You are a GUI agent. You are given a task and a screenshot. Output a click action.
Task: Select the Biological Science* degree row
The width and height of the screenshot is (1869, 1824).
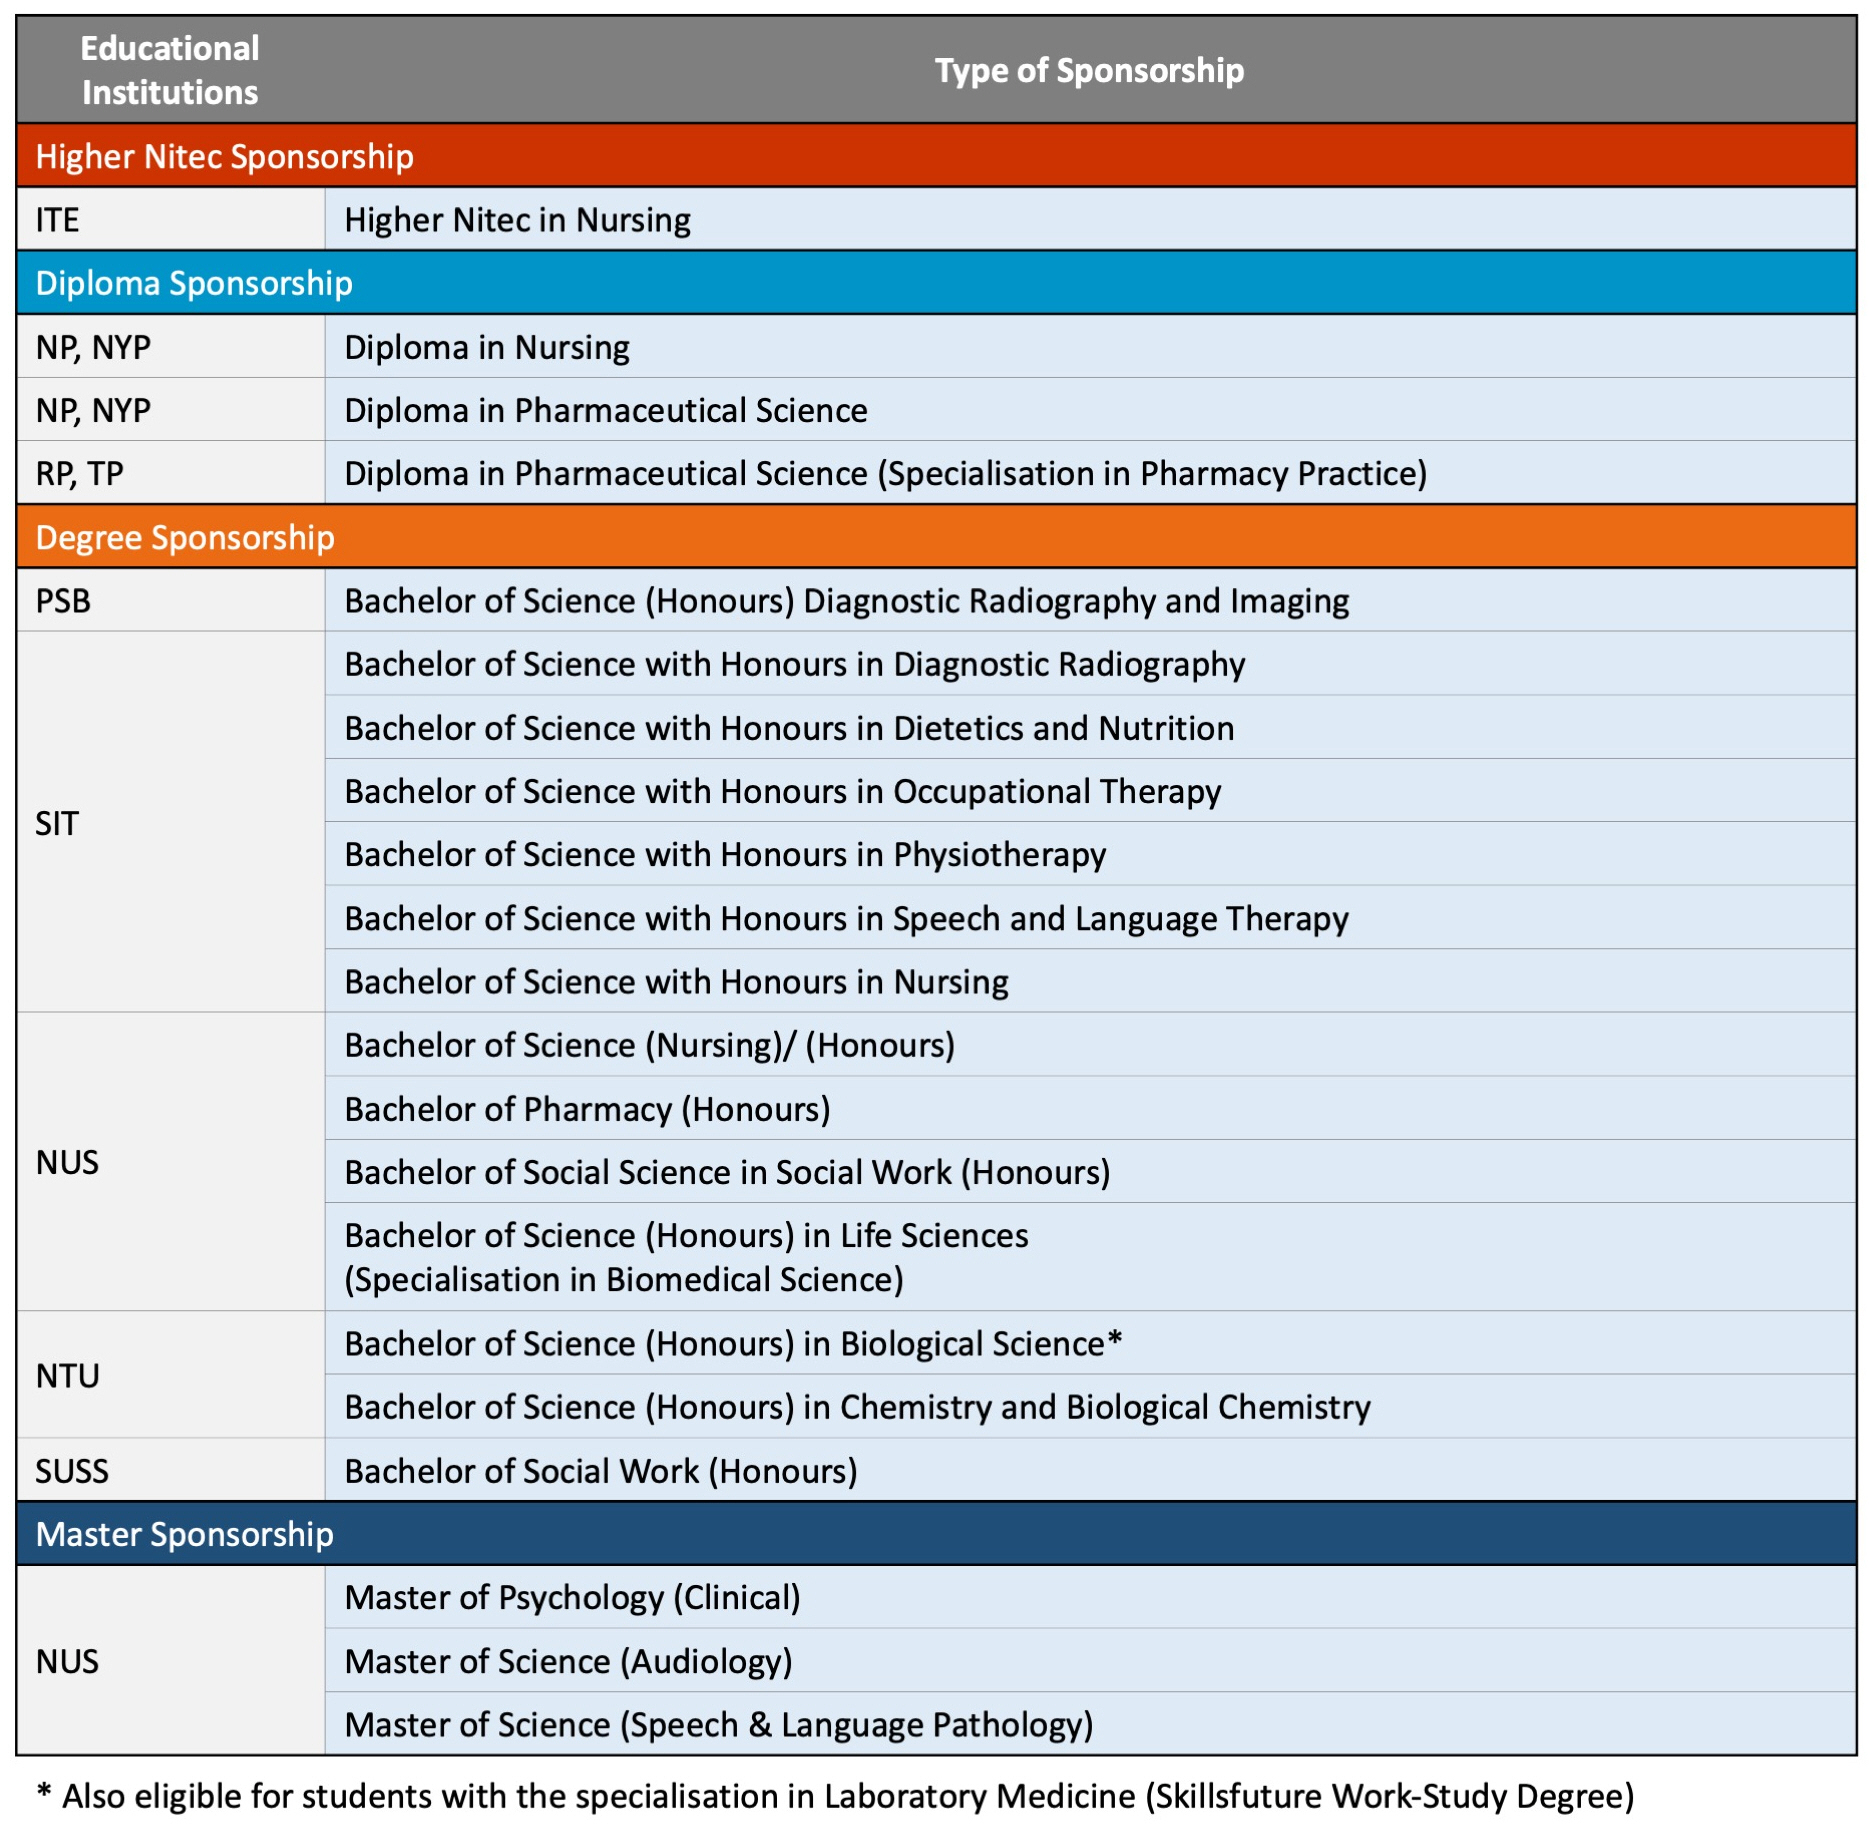tap(733, 1344)
